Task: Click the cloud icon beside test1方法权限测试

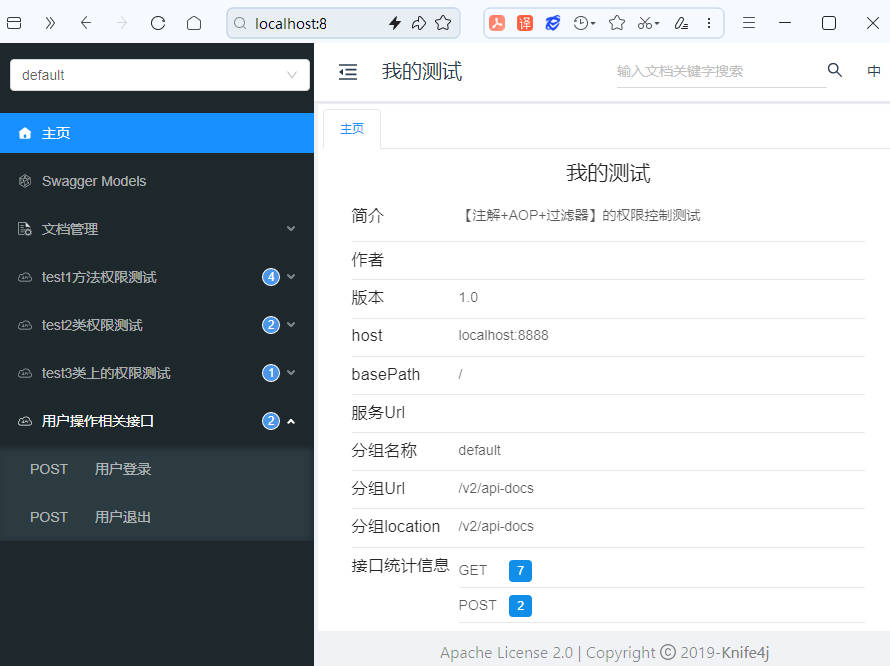Action: pos(25,277)
